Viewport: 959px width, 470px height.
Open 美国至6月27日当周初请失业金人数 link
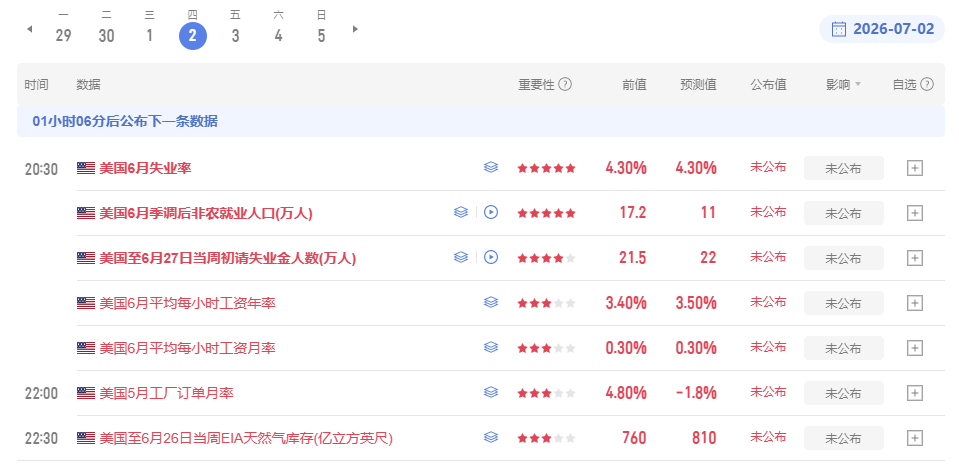coord(228,258)
